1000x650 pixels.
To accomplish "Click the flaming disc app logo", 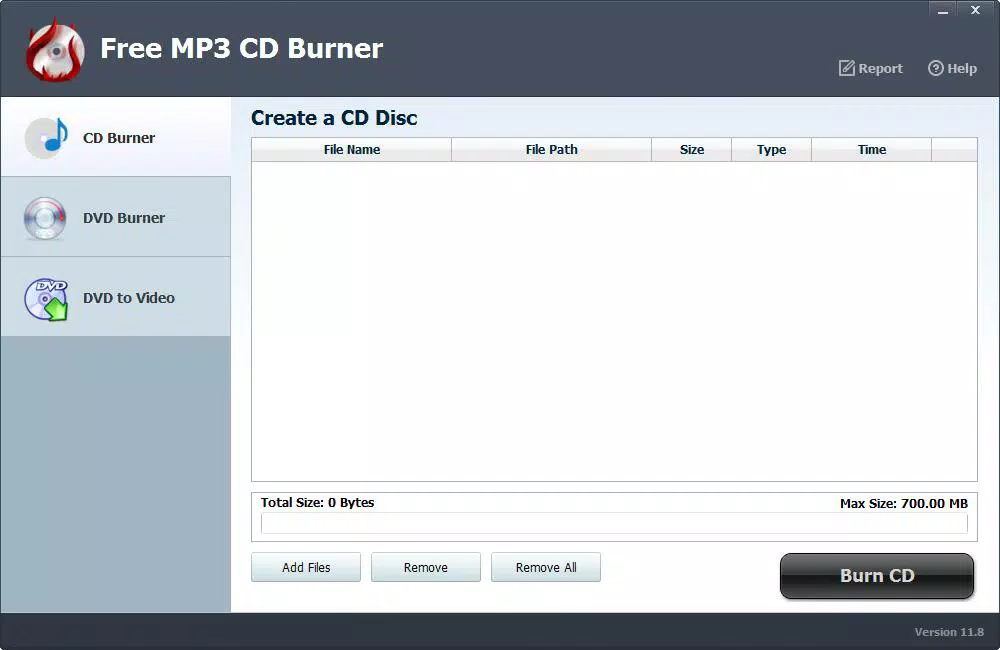I will coord(55,49).
